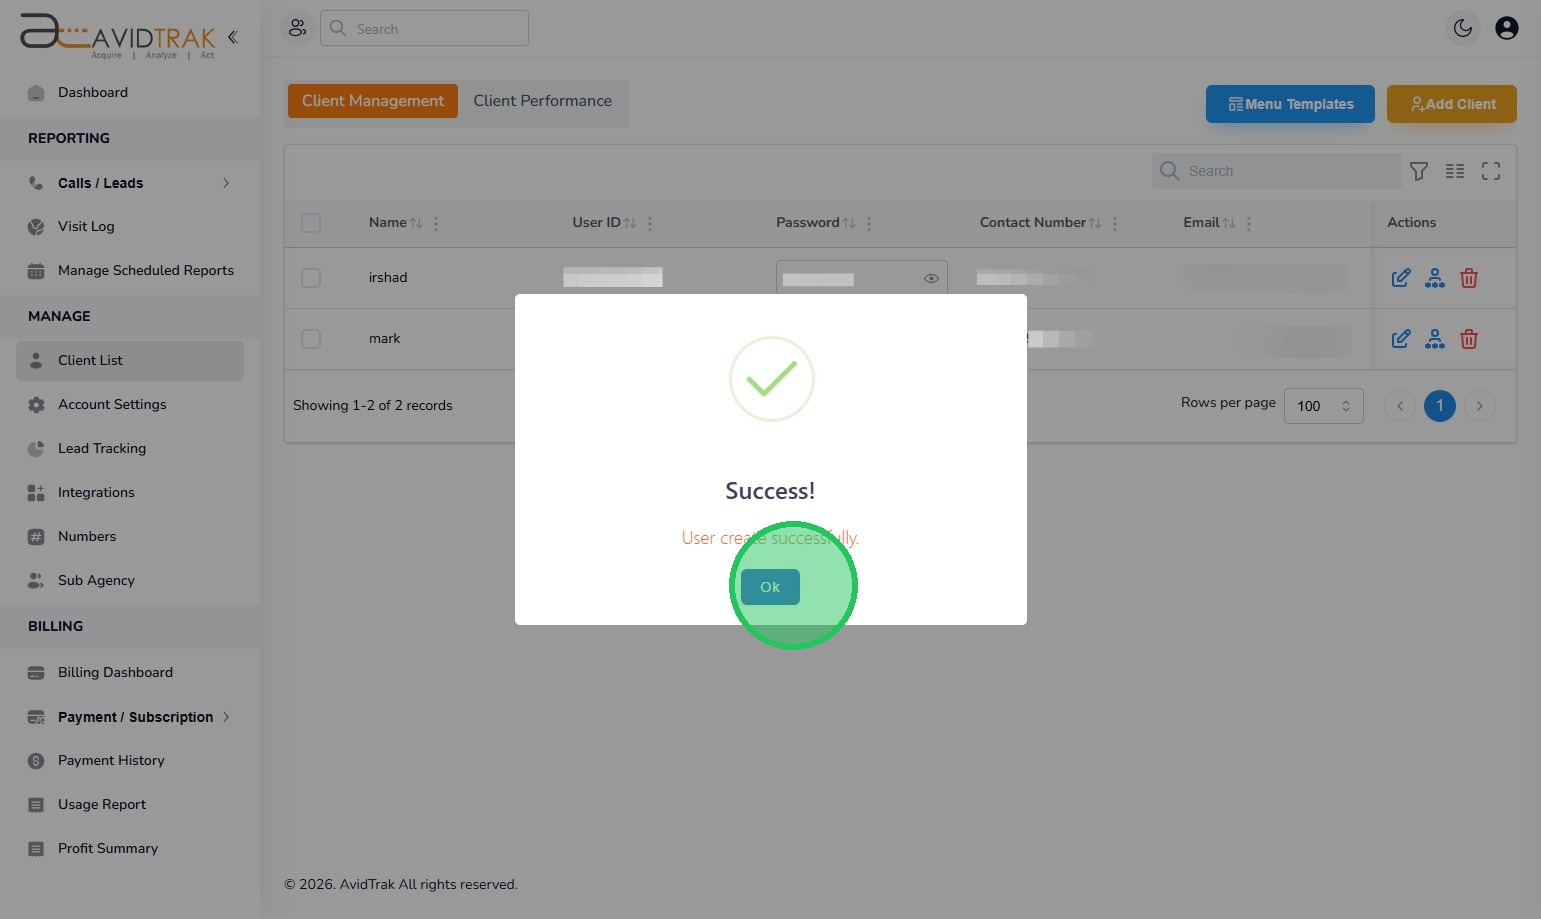Toggle dark mode moon icon
This screenshot has width=1541, height=919.
click(1463, 28)
